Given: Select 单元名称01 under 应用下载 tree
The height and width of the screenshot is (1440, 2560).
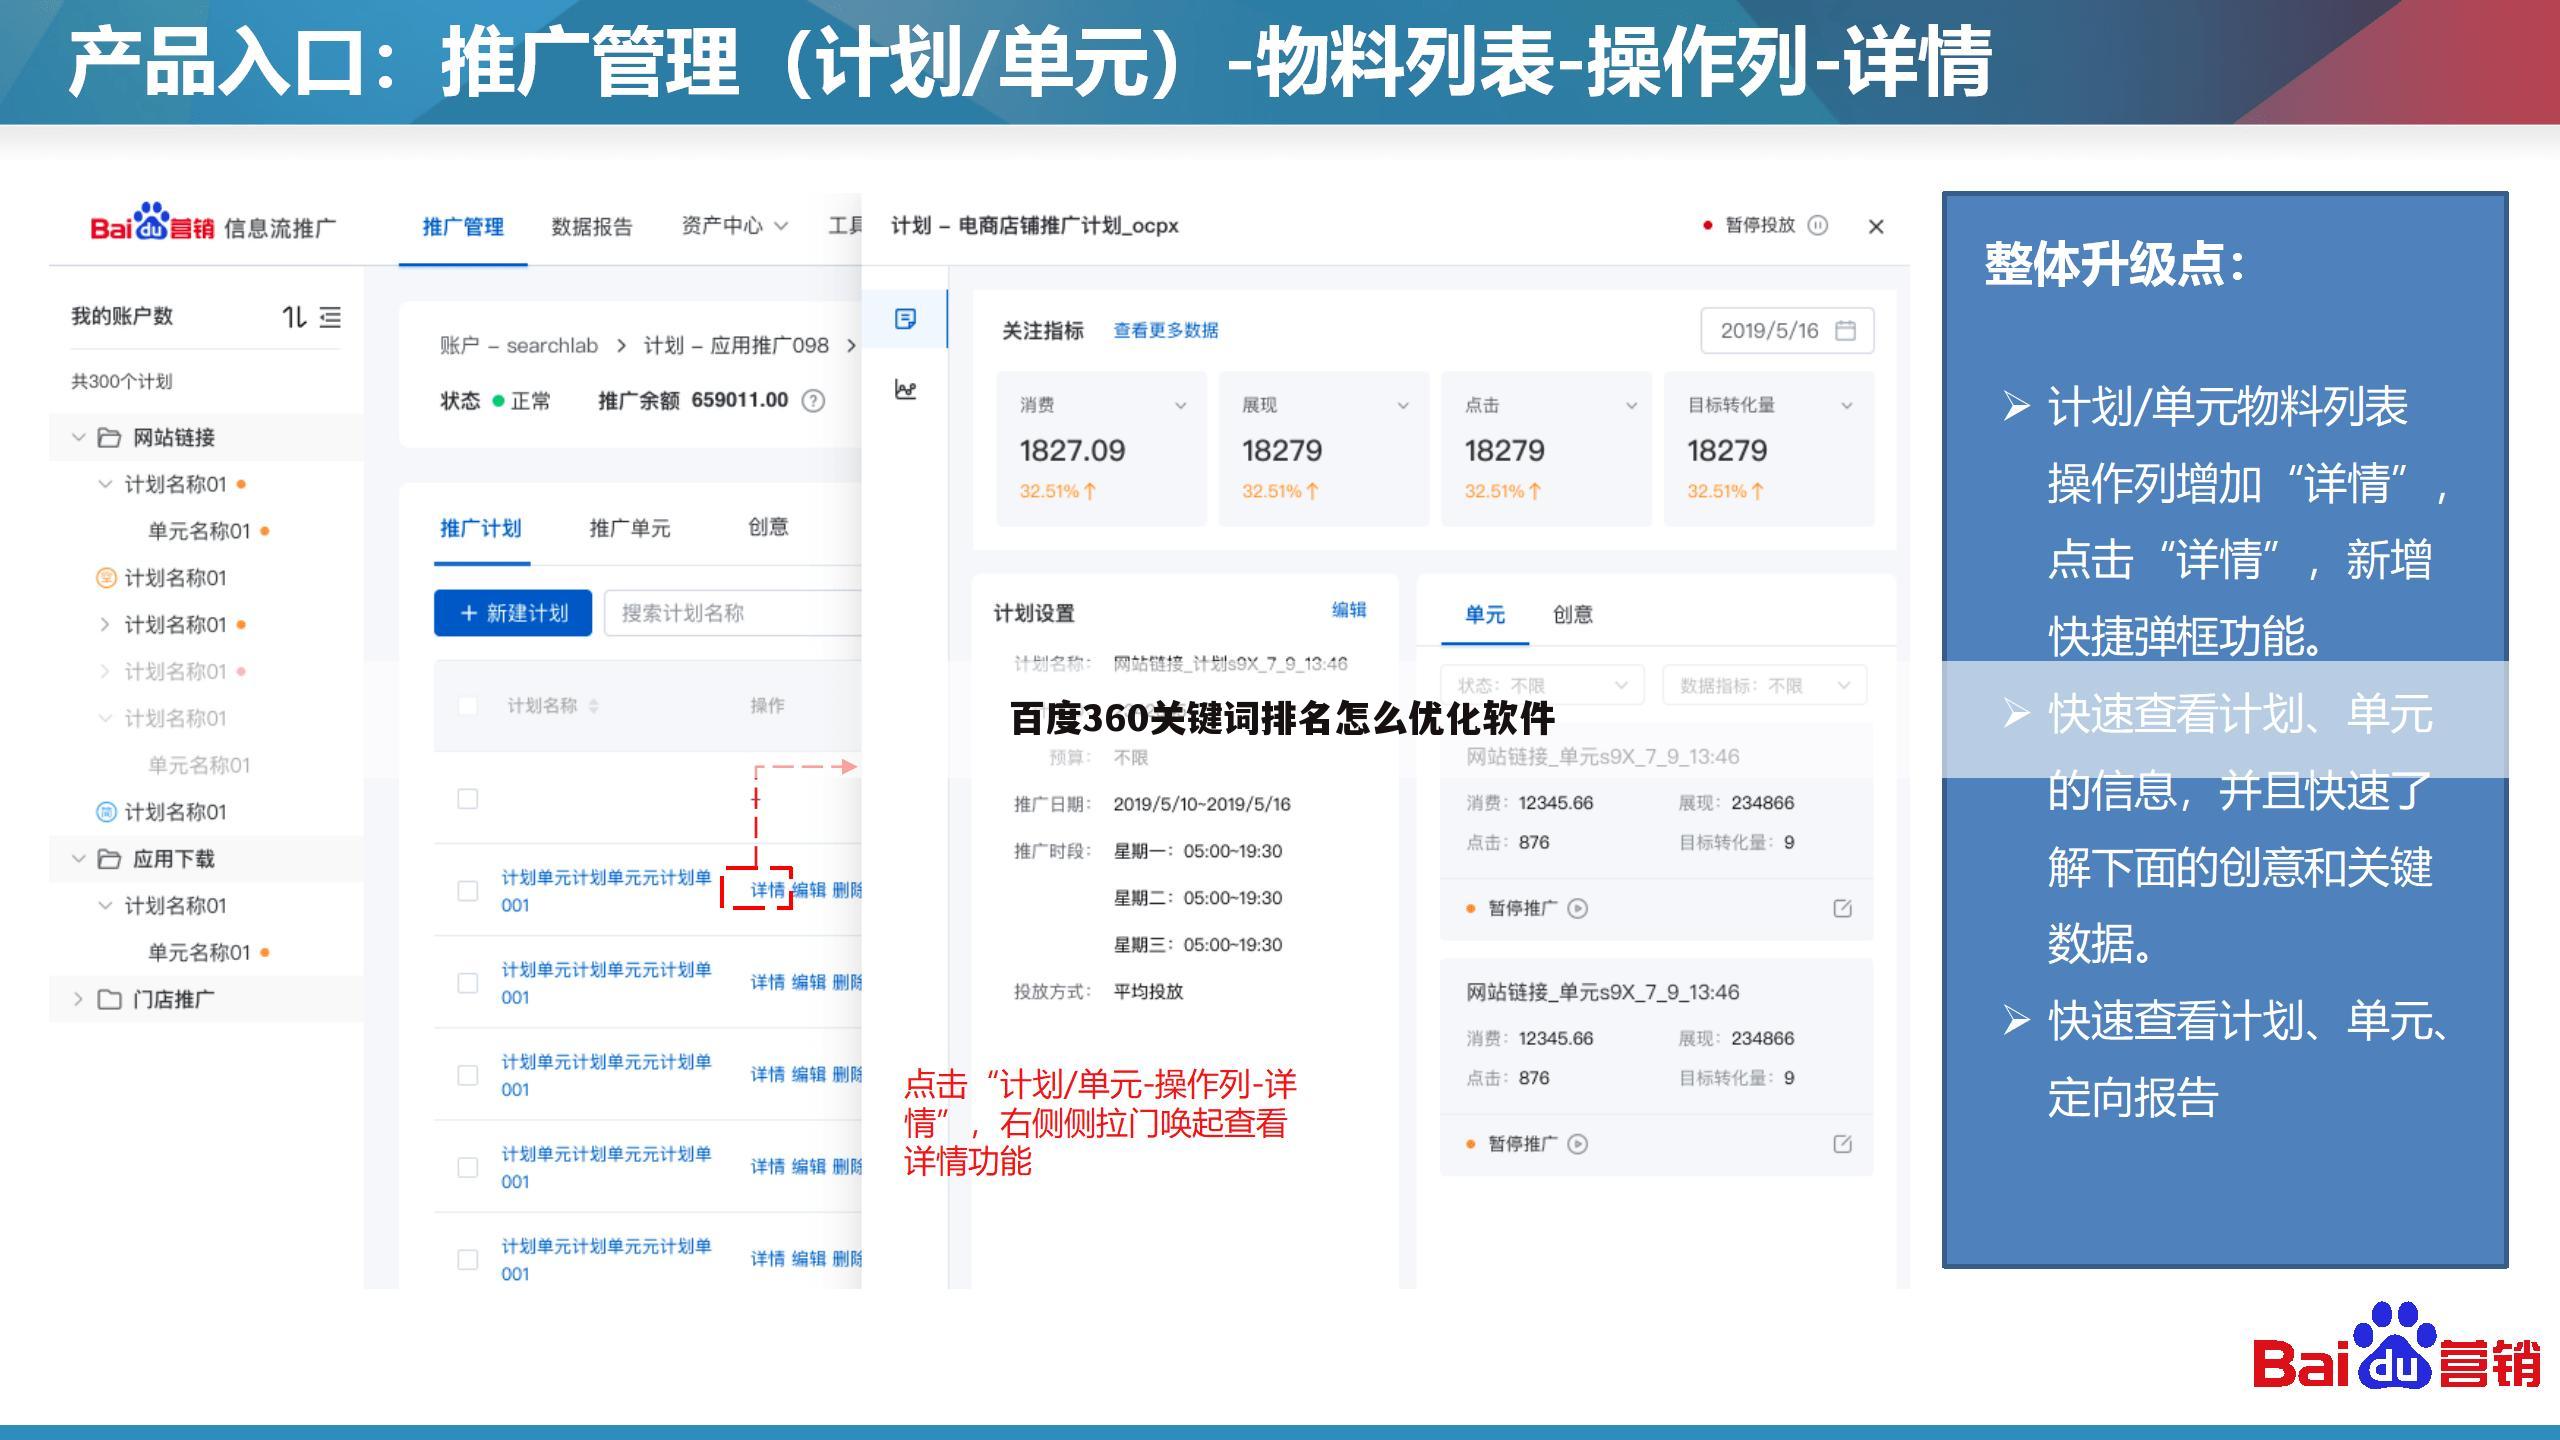Looking at the screenshot, I should coord(199,953).
